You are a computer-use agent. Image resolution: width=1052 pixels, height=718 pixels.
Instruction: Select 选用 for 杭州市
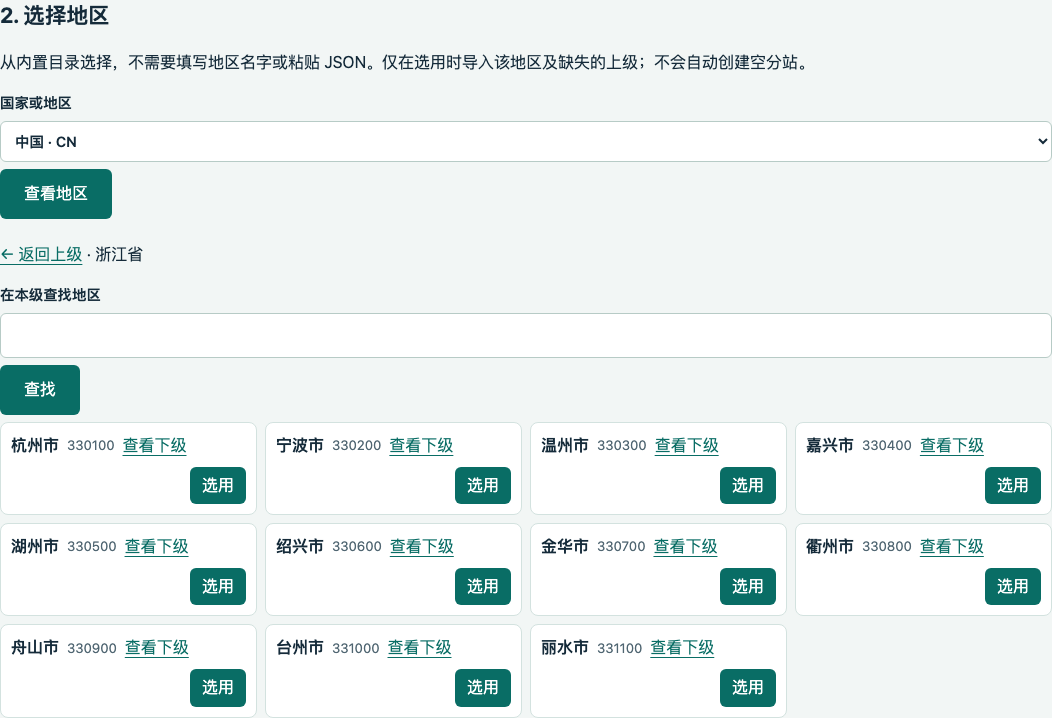217,485
